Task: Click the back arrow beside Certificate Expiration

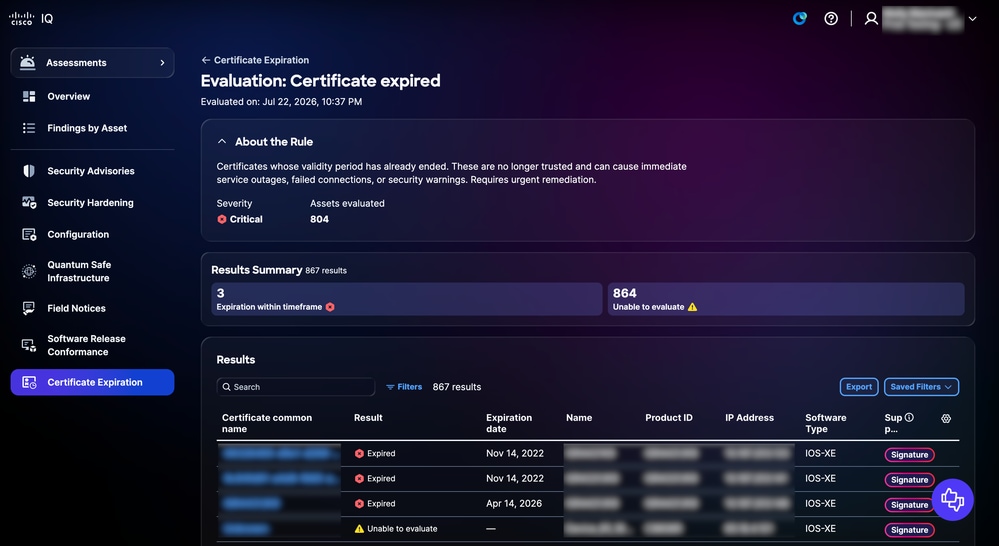Action: coord(205,60)
